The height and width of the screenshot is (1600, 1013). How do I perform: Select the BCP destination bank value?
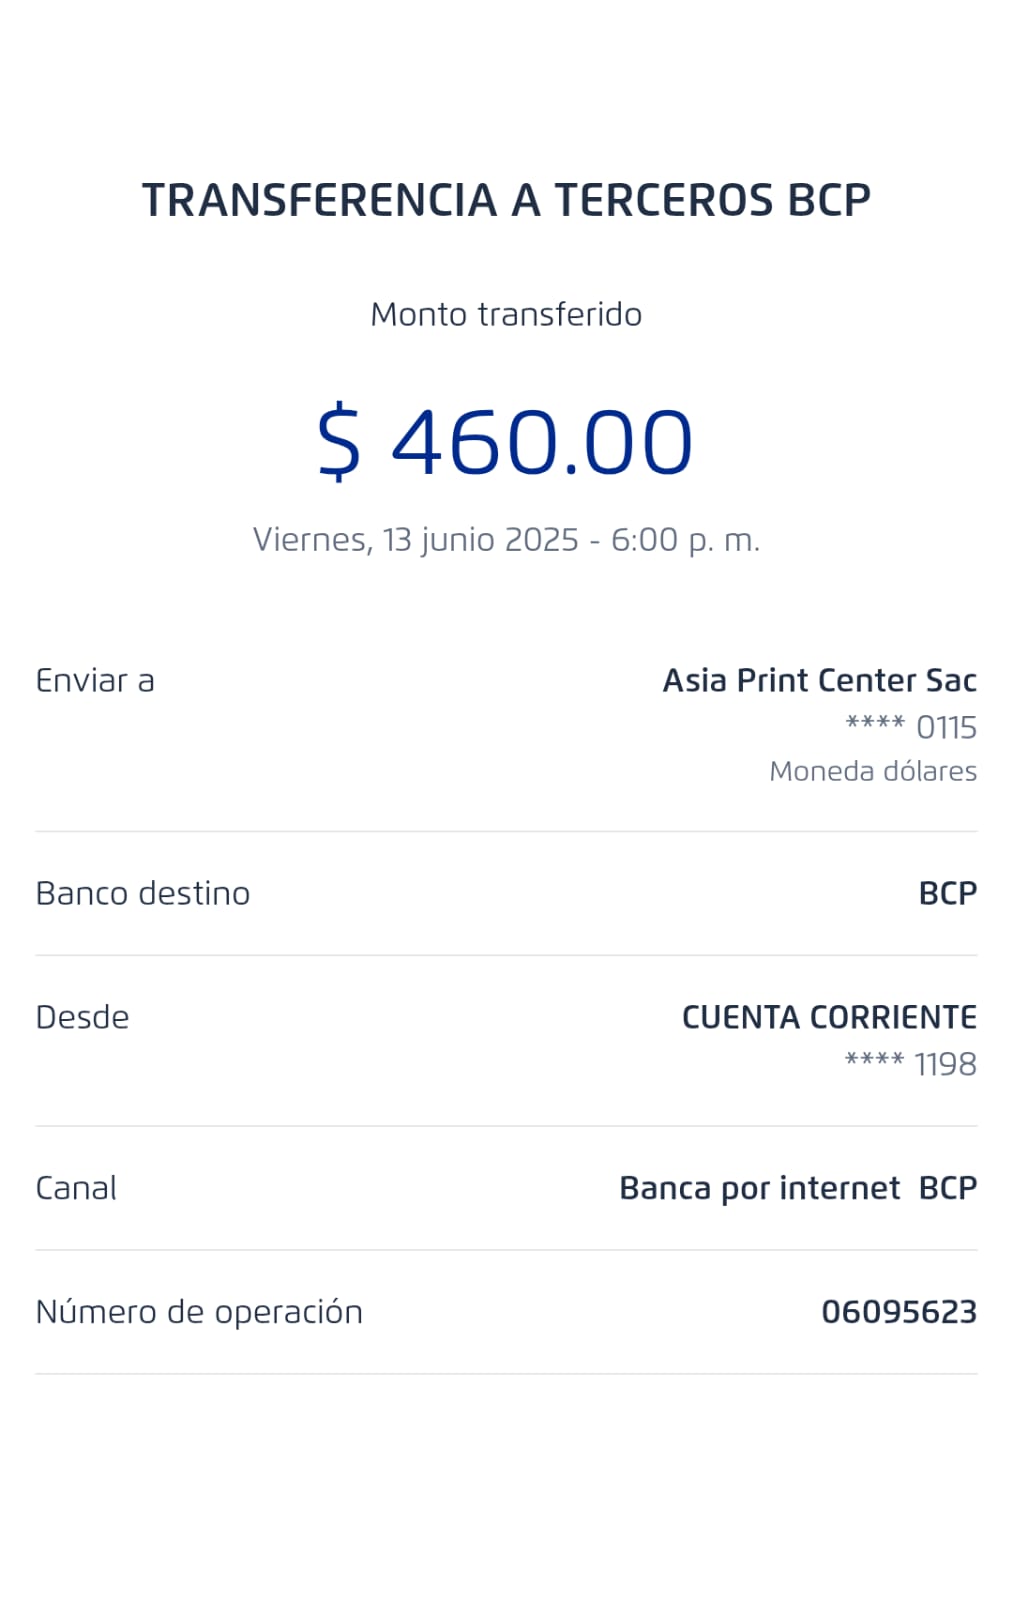click(x=947, y=893)
